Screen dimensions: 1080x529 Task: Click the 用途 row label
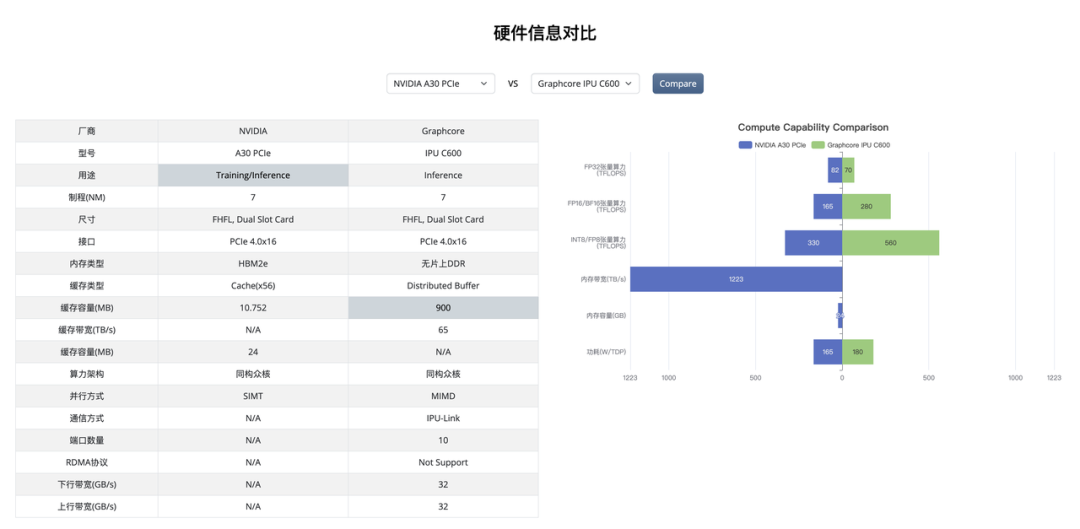point(87,175)
